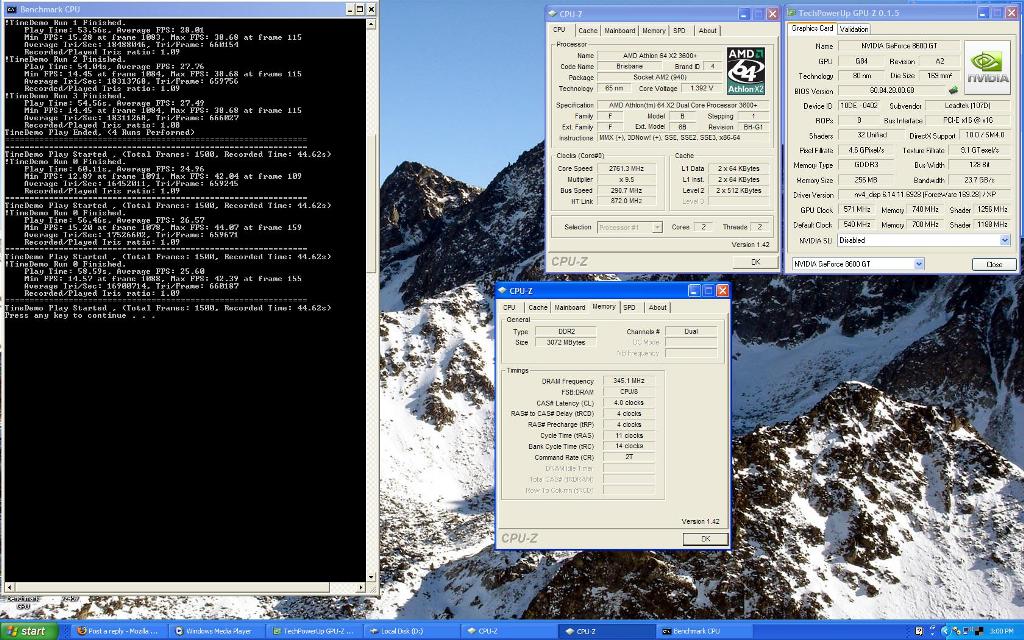The height and width of the screenshot is (640, 1024).
Task: Click the BIOS save chip icon in GPU-Z
Action: tap(953, 91)
